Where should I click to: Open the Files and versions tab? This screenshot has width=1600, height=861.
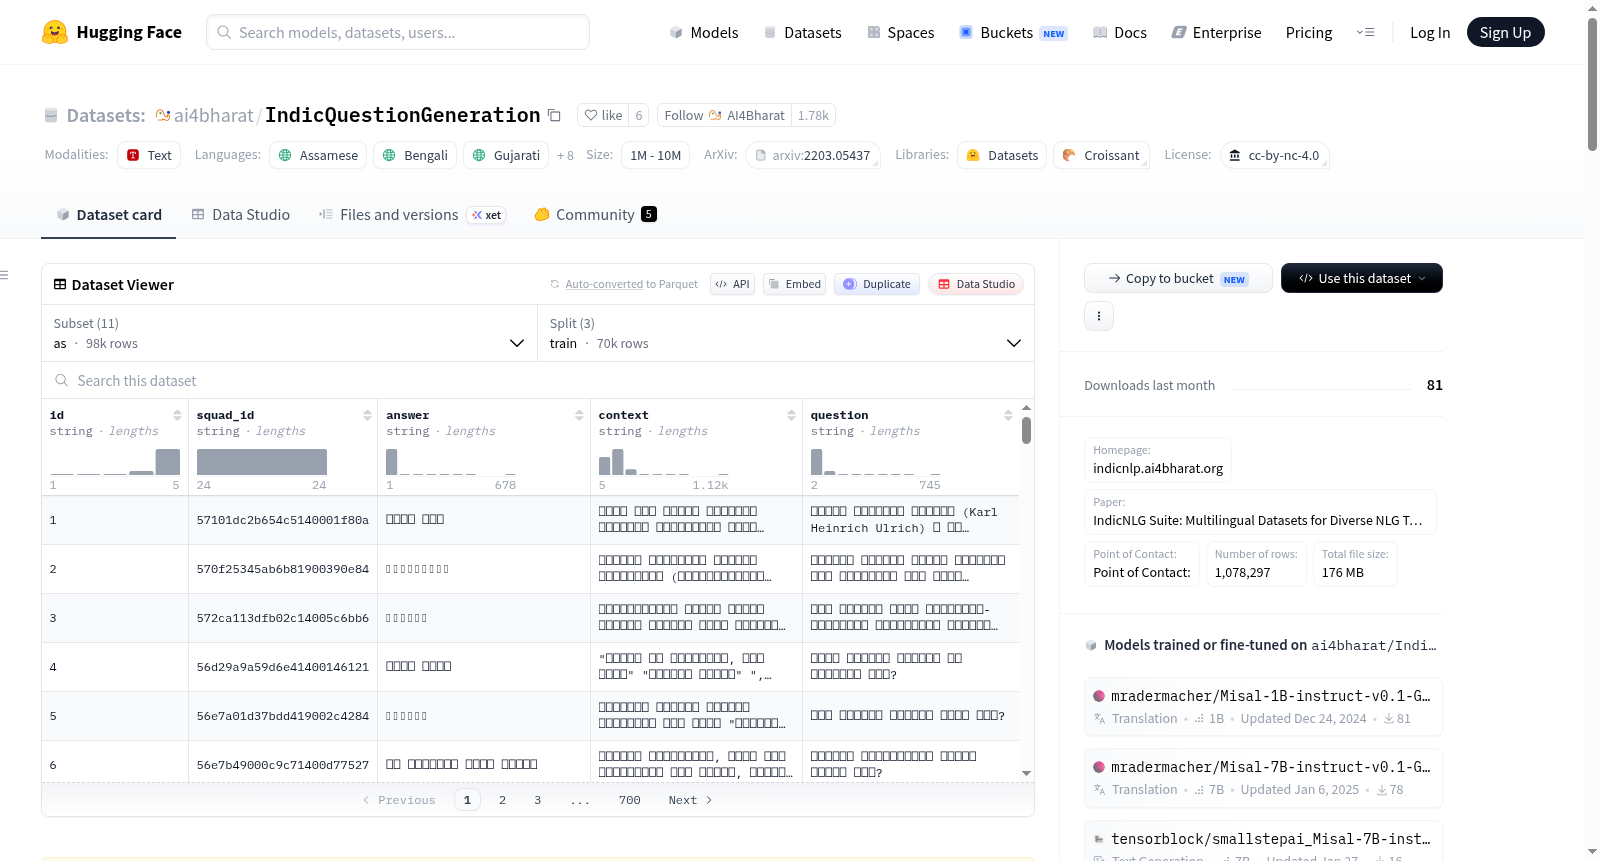[411, 215]
